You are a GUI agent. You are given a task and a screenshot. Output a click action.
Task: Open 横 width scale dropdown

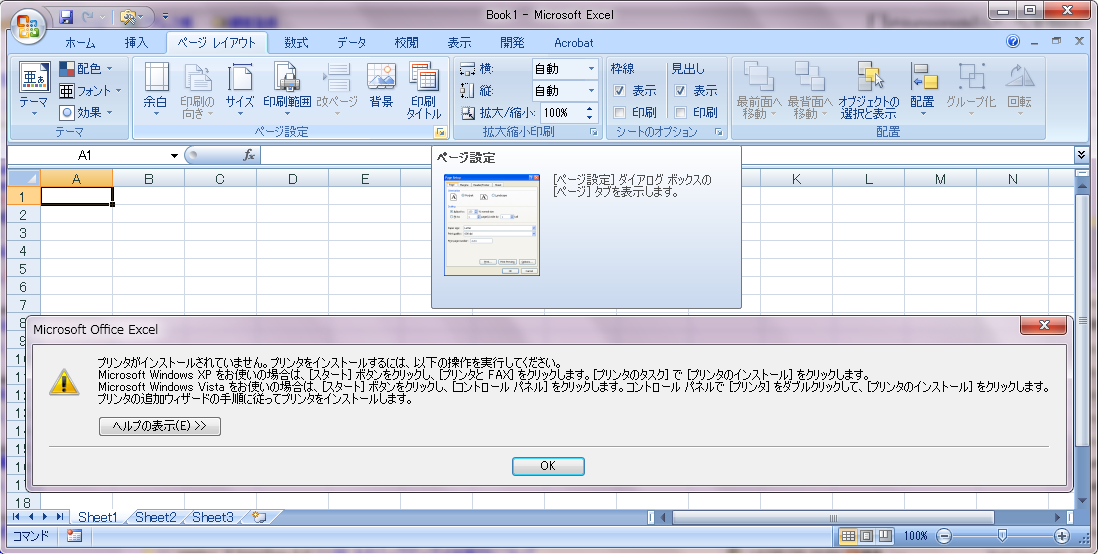[x=591, y=69]
